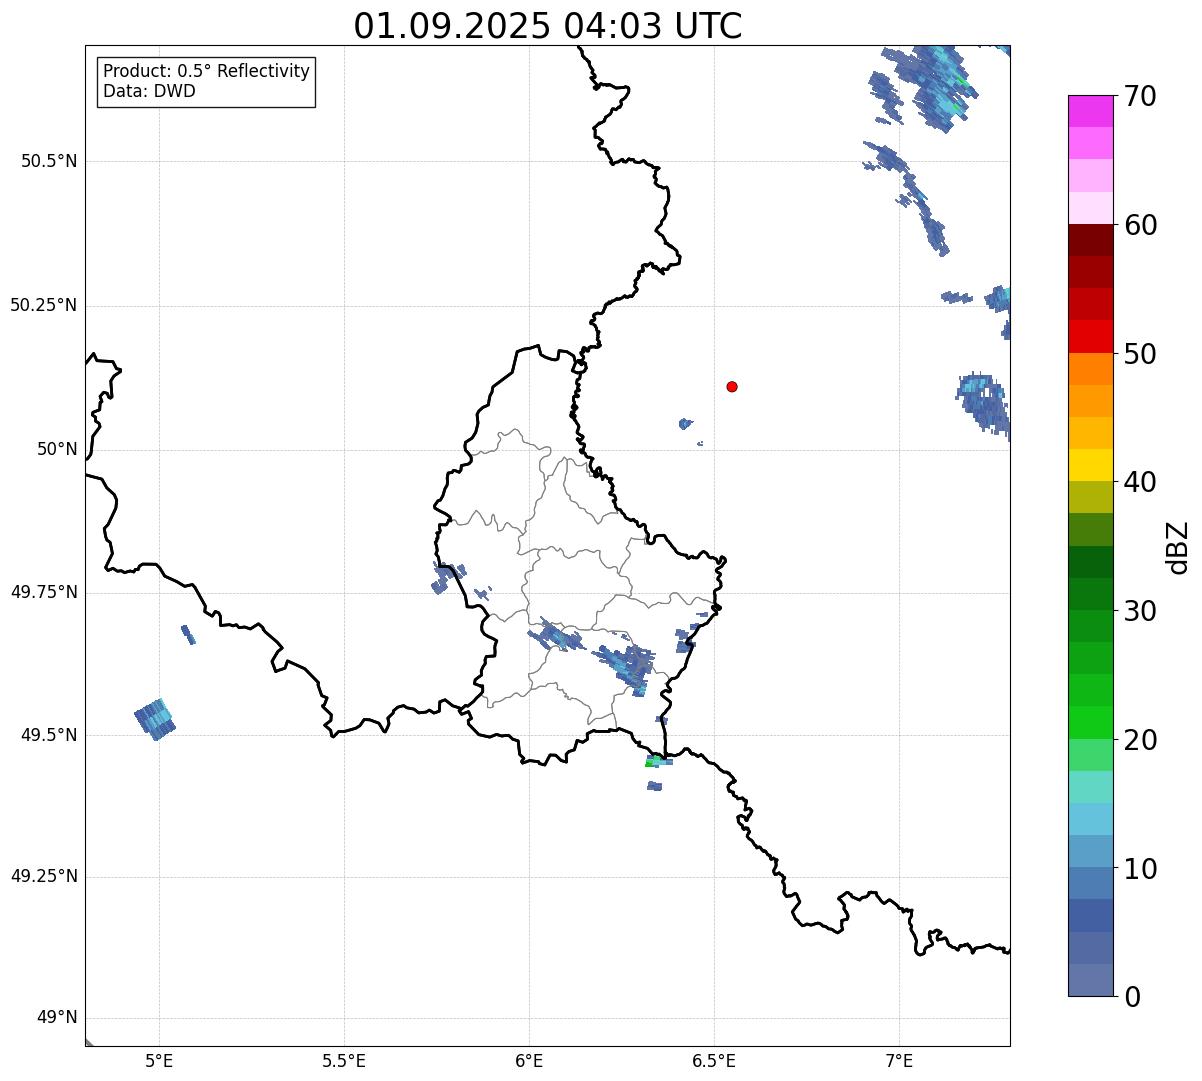Click the red station marker dot

[x=732, y=386]
